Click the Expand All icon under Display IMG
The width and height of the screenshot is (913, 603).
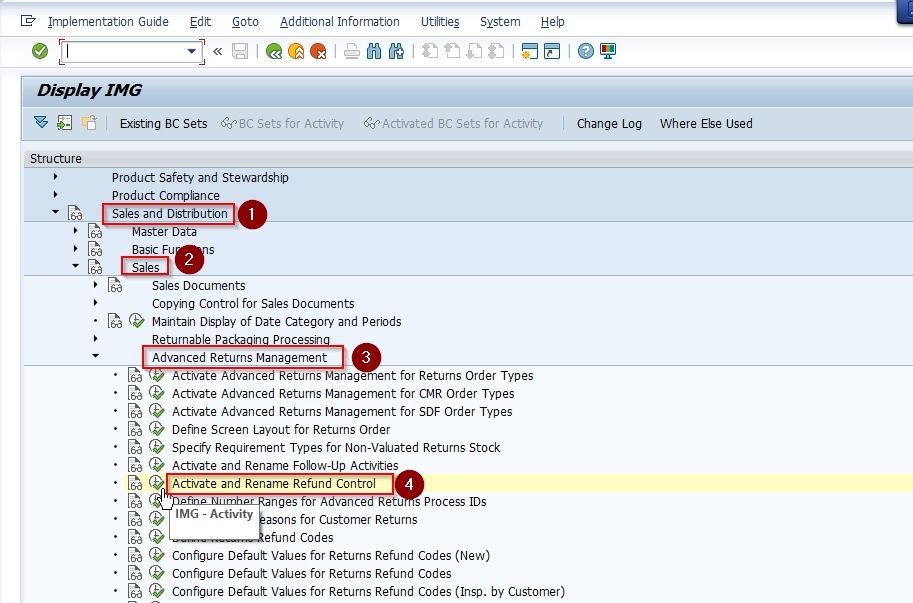coord(41,123)
